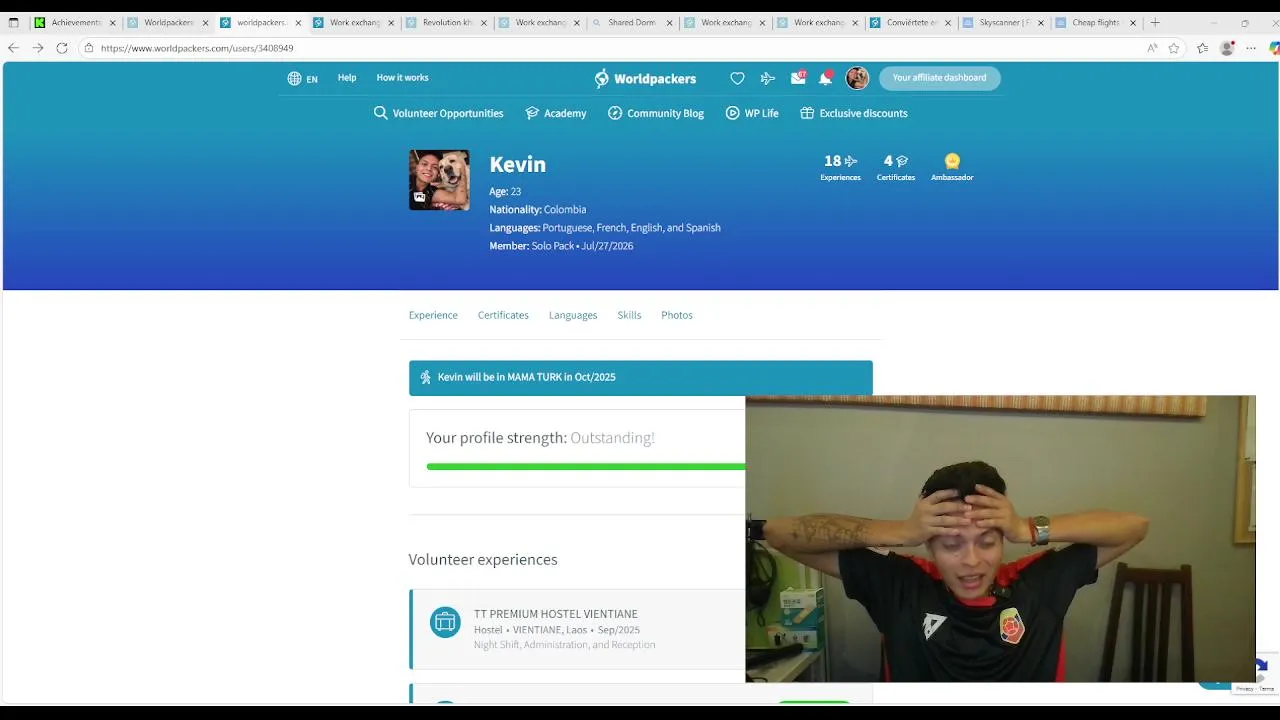Screen dimensions: 1280x720
Task: Switch to the Cheap flights browser tab
Action: click(x=1095, y=22)
